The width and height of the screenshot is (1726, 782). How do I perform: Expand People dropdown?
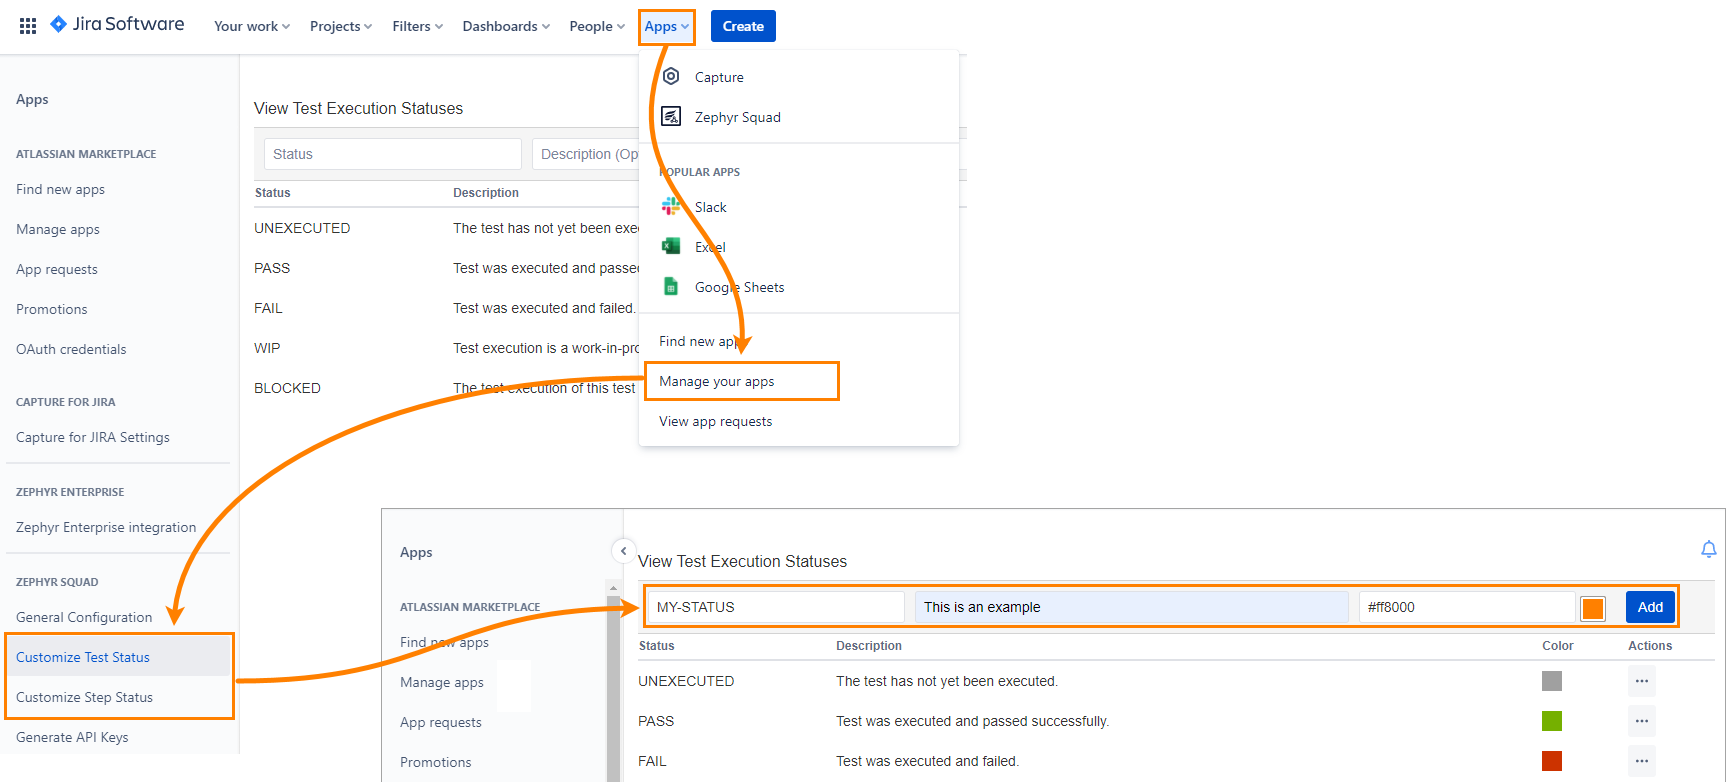coord(597,26)
